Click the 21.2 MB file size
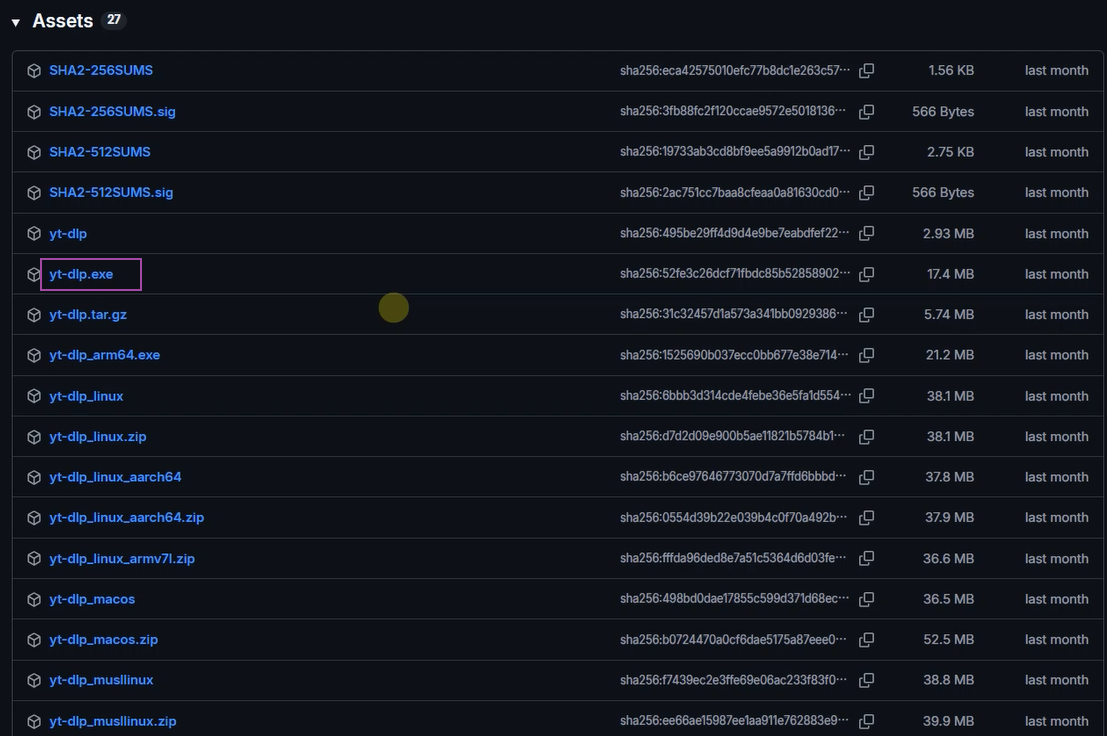Screen dimensions: 1107x736 tap(950, 355)
